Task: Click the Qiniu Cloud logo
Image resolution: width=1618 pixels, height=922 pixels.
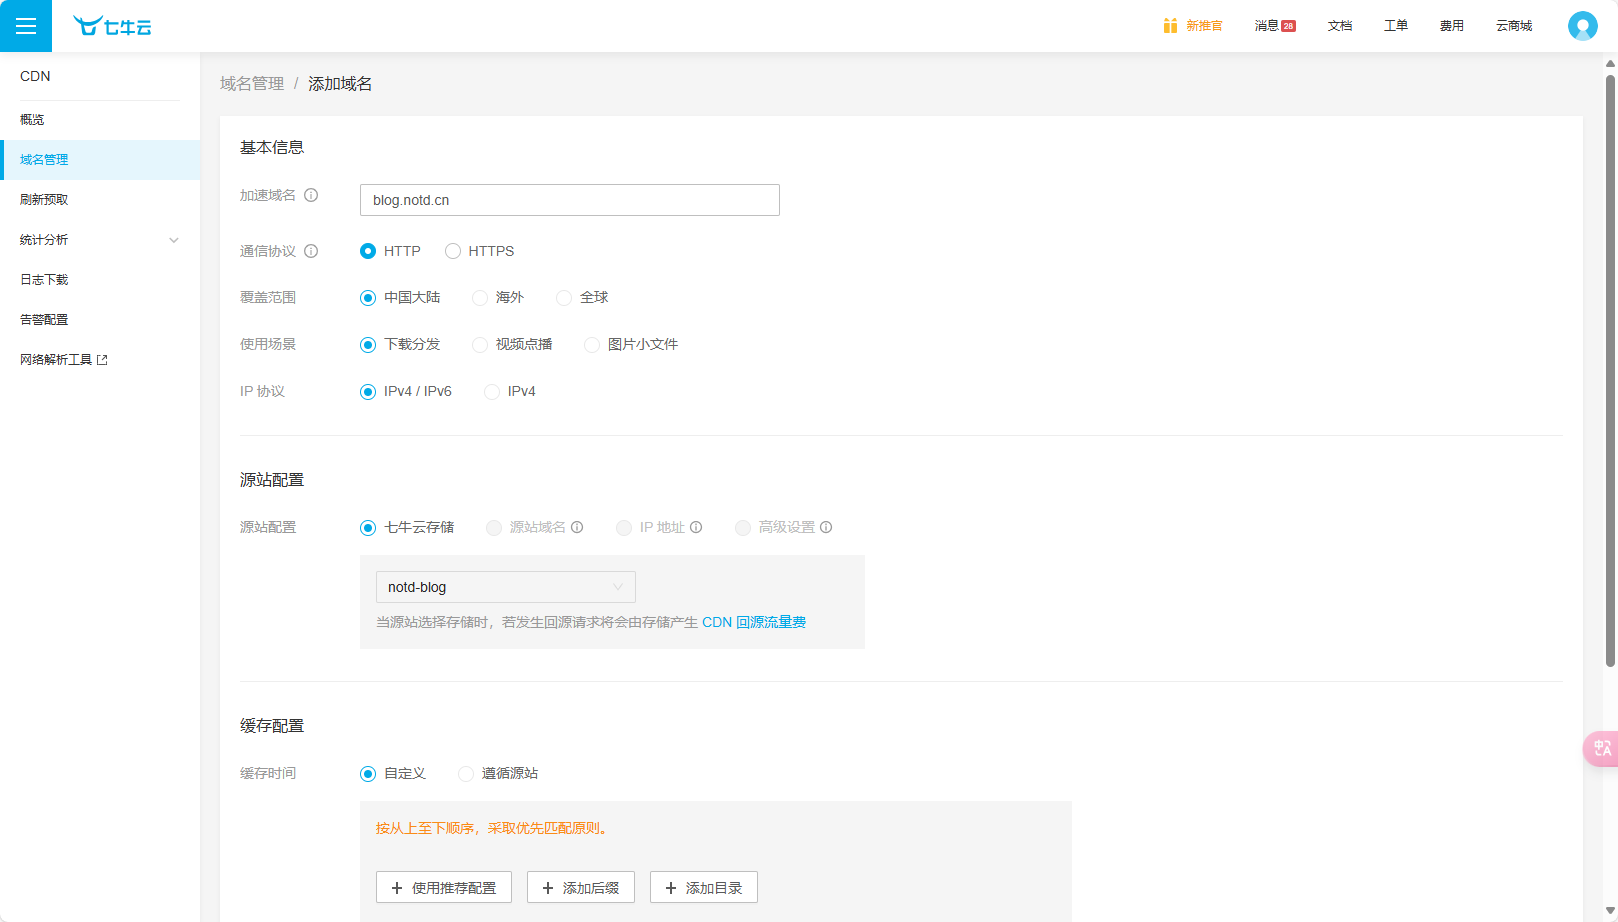Action: 112,26
